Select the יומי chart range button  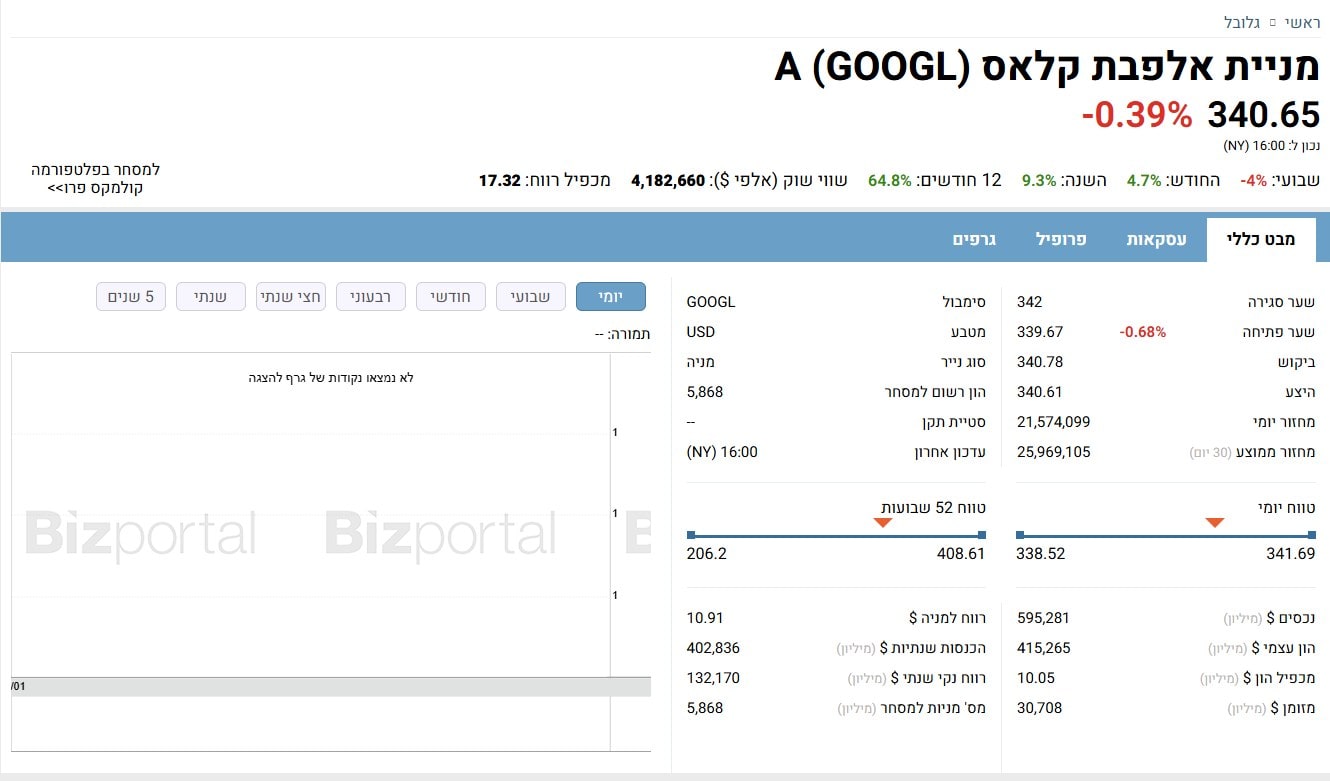coord(611,297)
